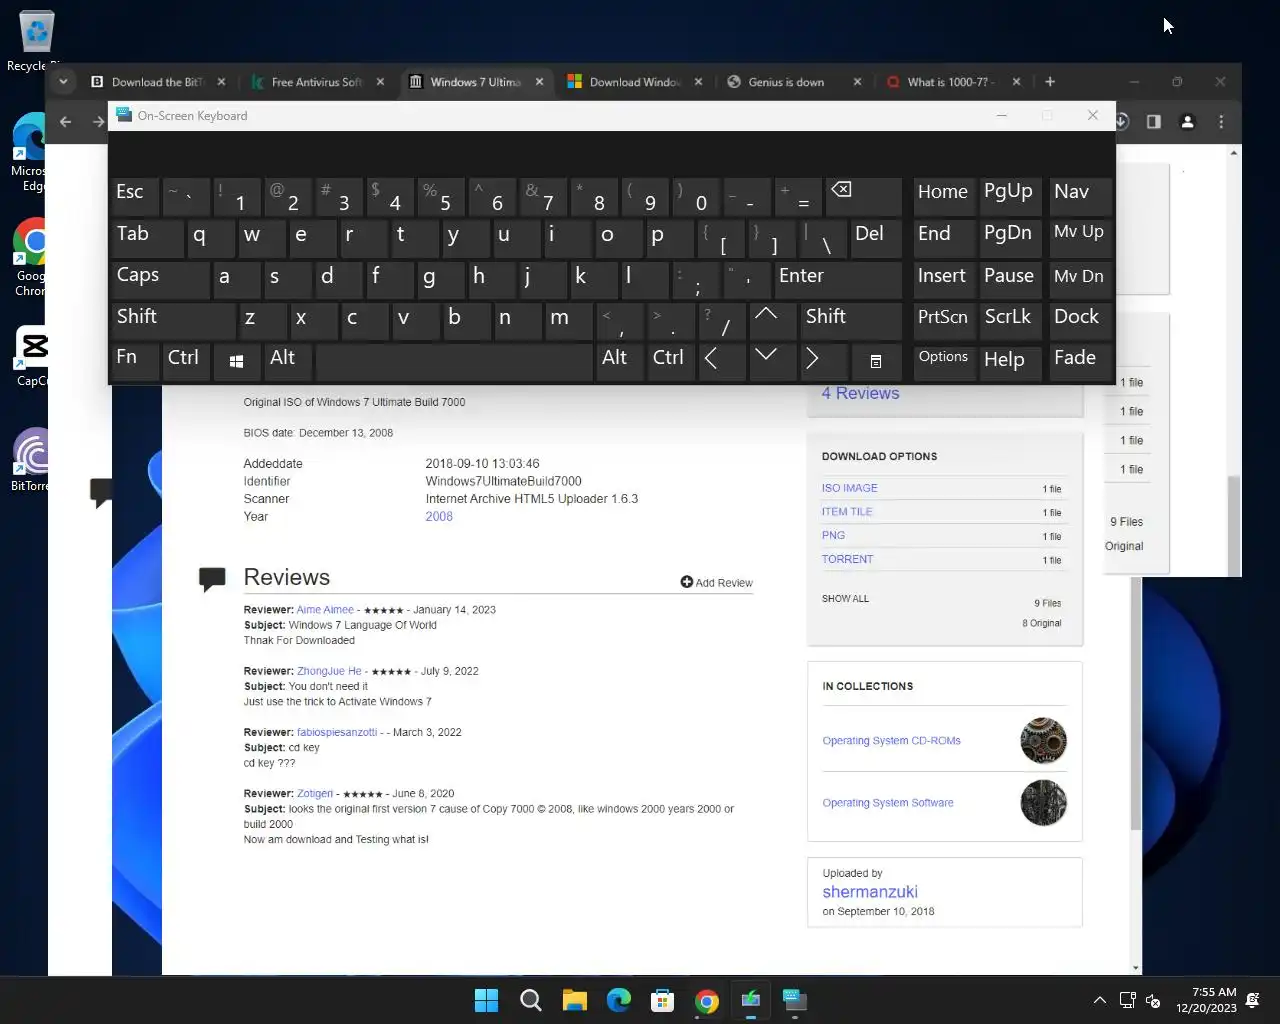Open PNG download option

coord(833,536)
